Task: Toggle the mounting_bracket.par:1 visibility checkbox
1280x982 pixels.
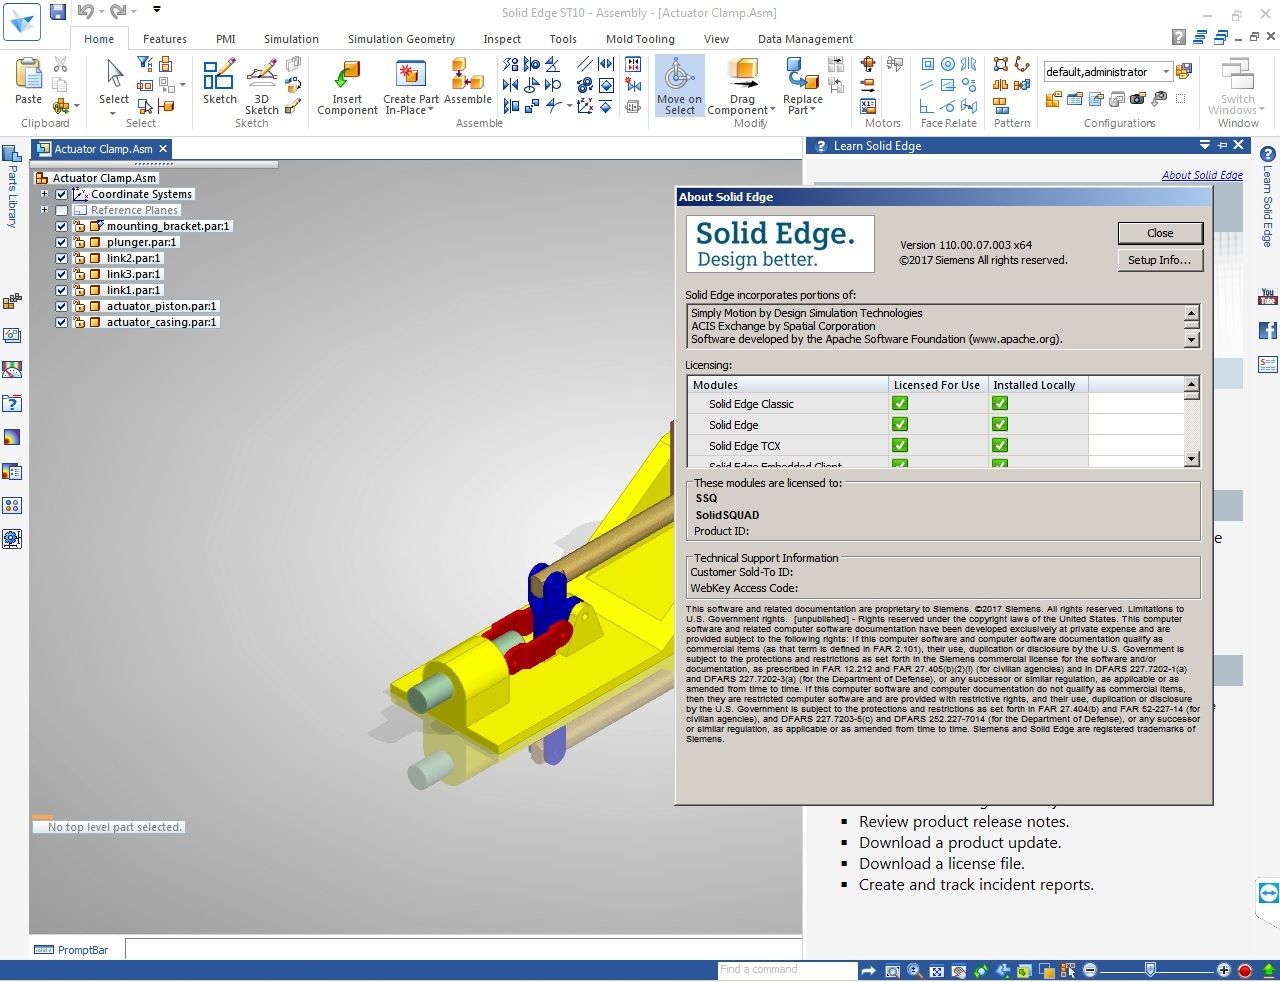Action: (61, 226)
